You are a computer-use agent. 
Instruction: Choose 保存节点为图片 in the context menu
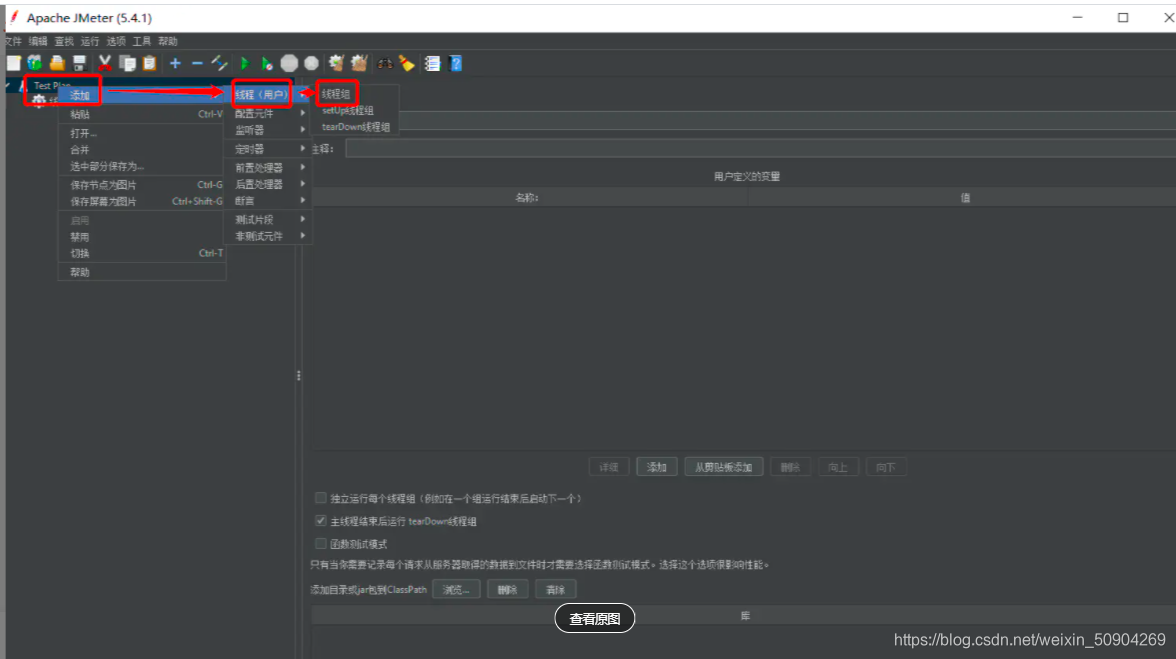[142, 184]
